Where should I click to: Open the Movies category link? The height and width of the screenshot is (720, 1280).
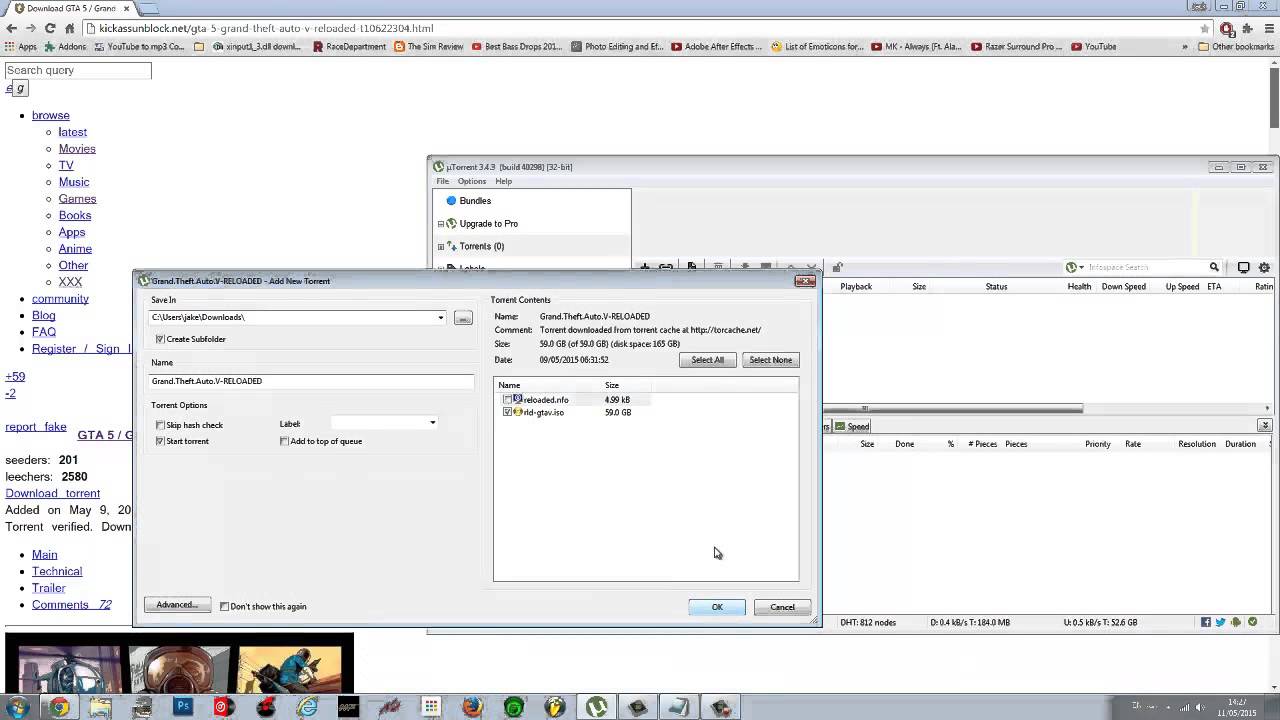(77, 149)
